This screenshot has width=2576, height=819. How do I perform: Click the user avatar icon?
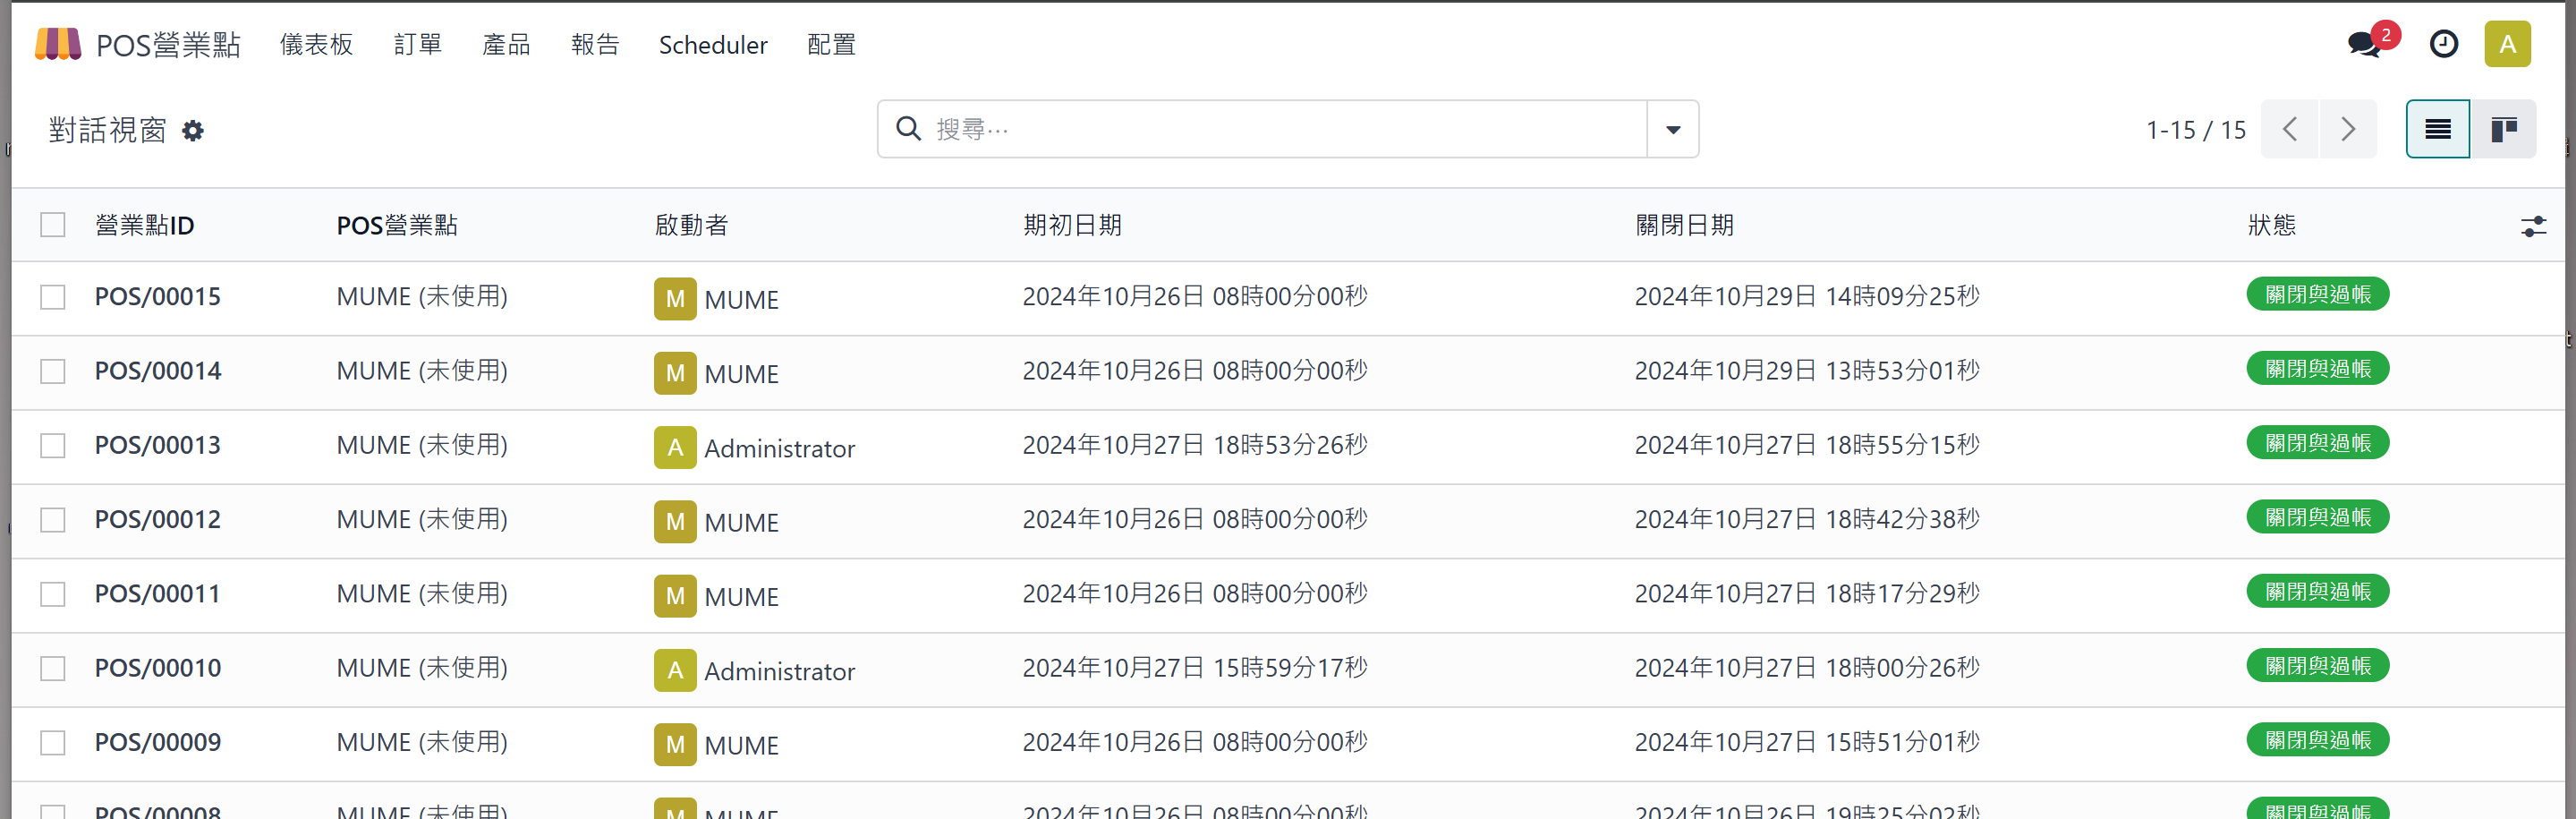coord(2507,44)
